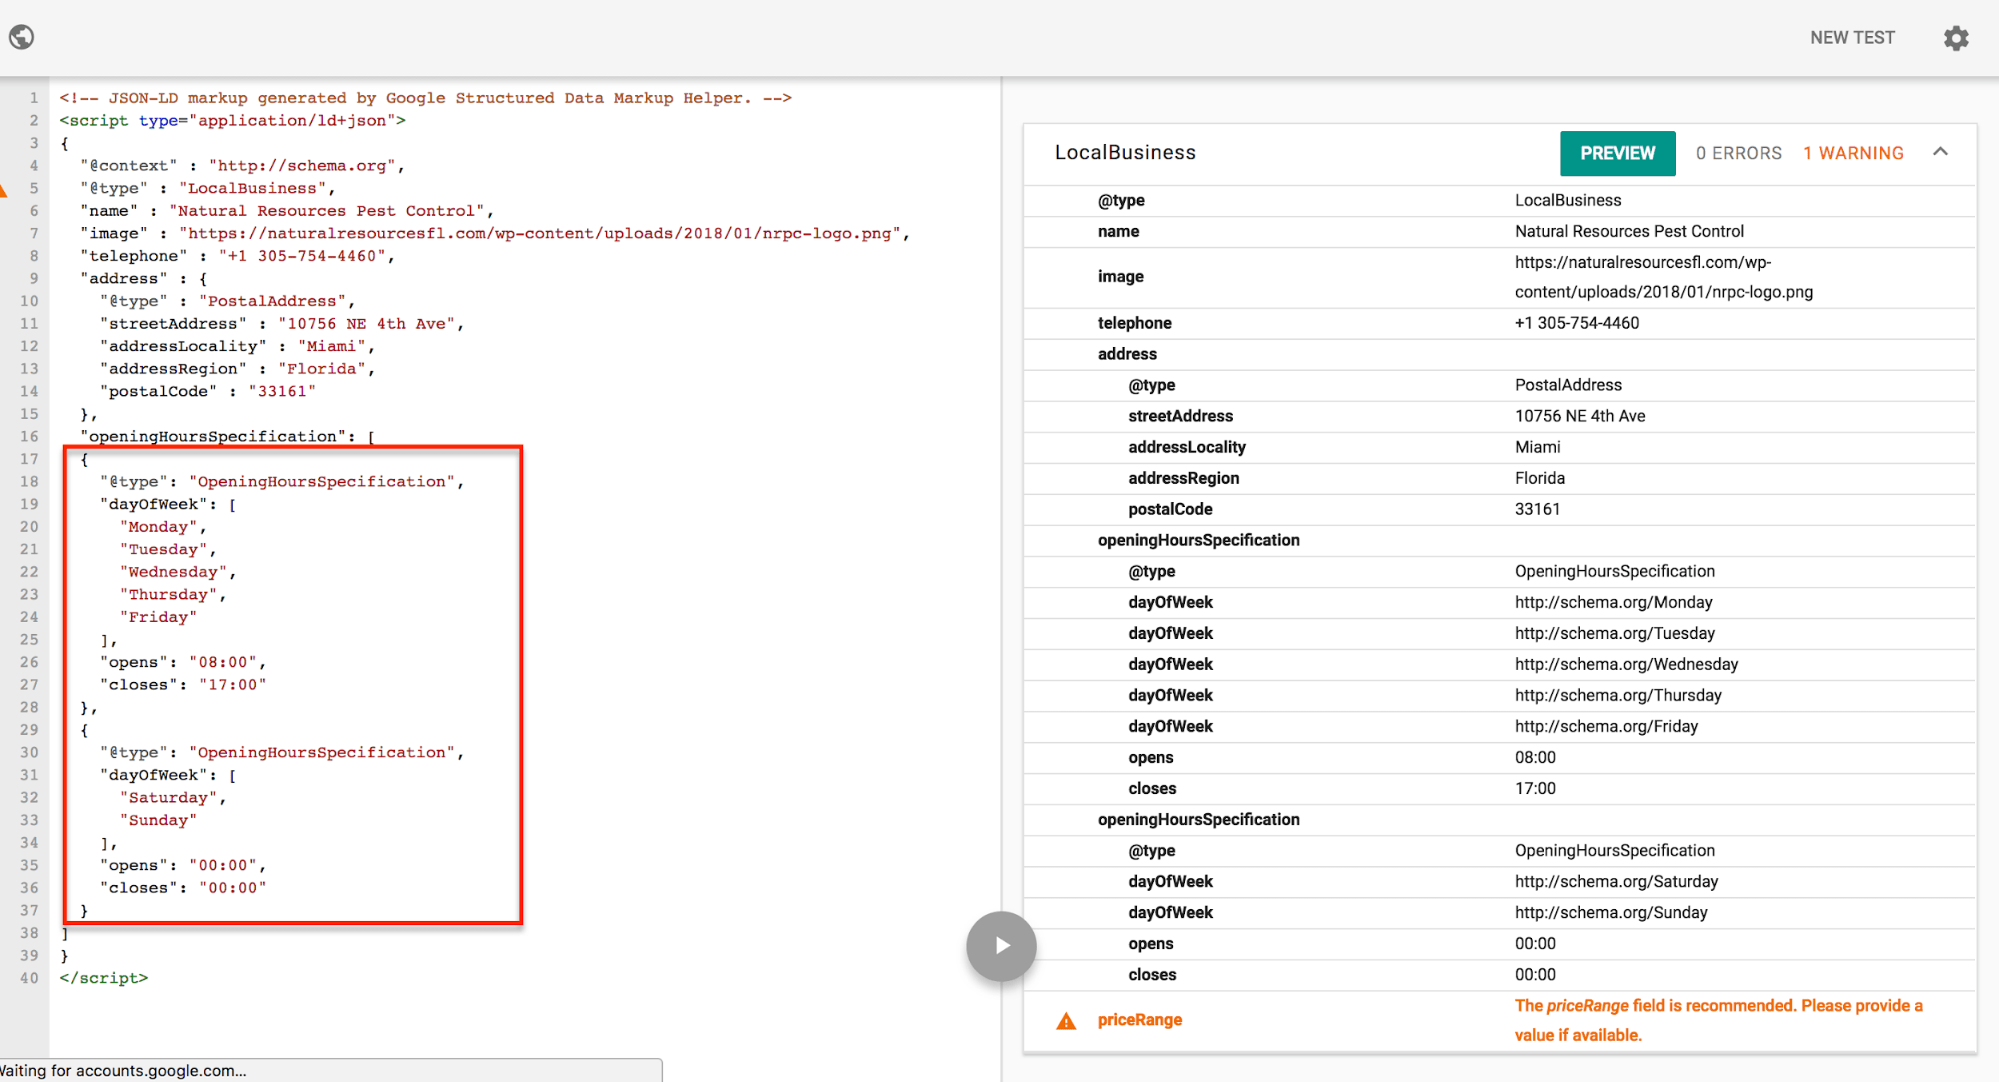The height and width of the screenshot is (1082, 1999).
Task: Click the openingHoursSpecification line in code editor
Action: (x=227, y=437)
